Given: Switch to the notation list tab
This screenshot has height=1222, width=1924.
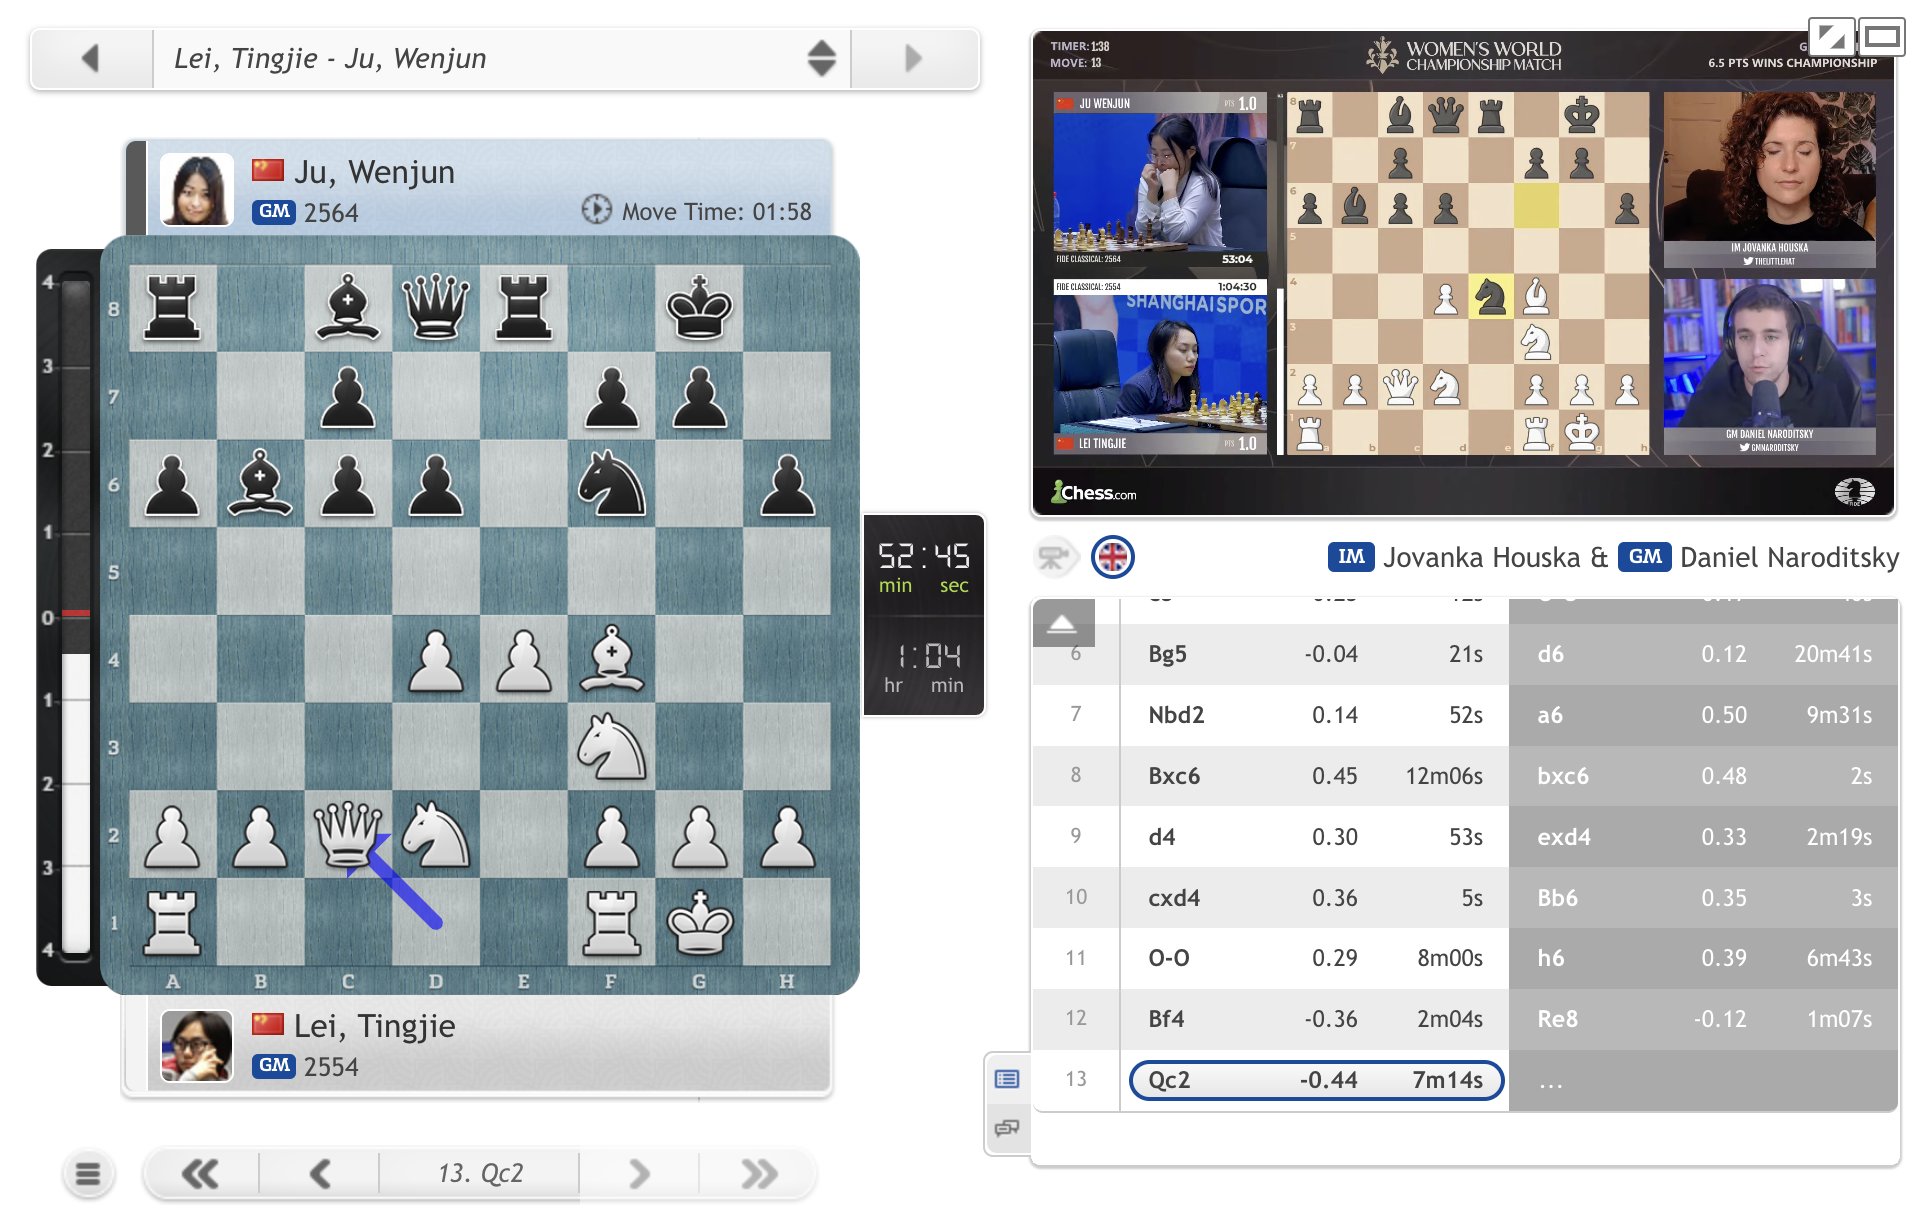Looking at the screenshot, I should (x=1007, y=1078).
